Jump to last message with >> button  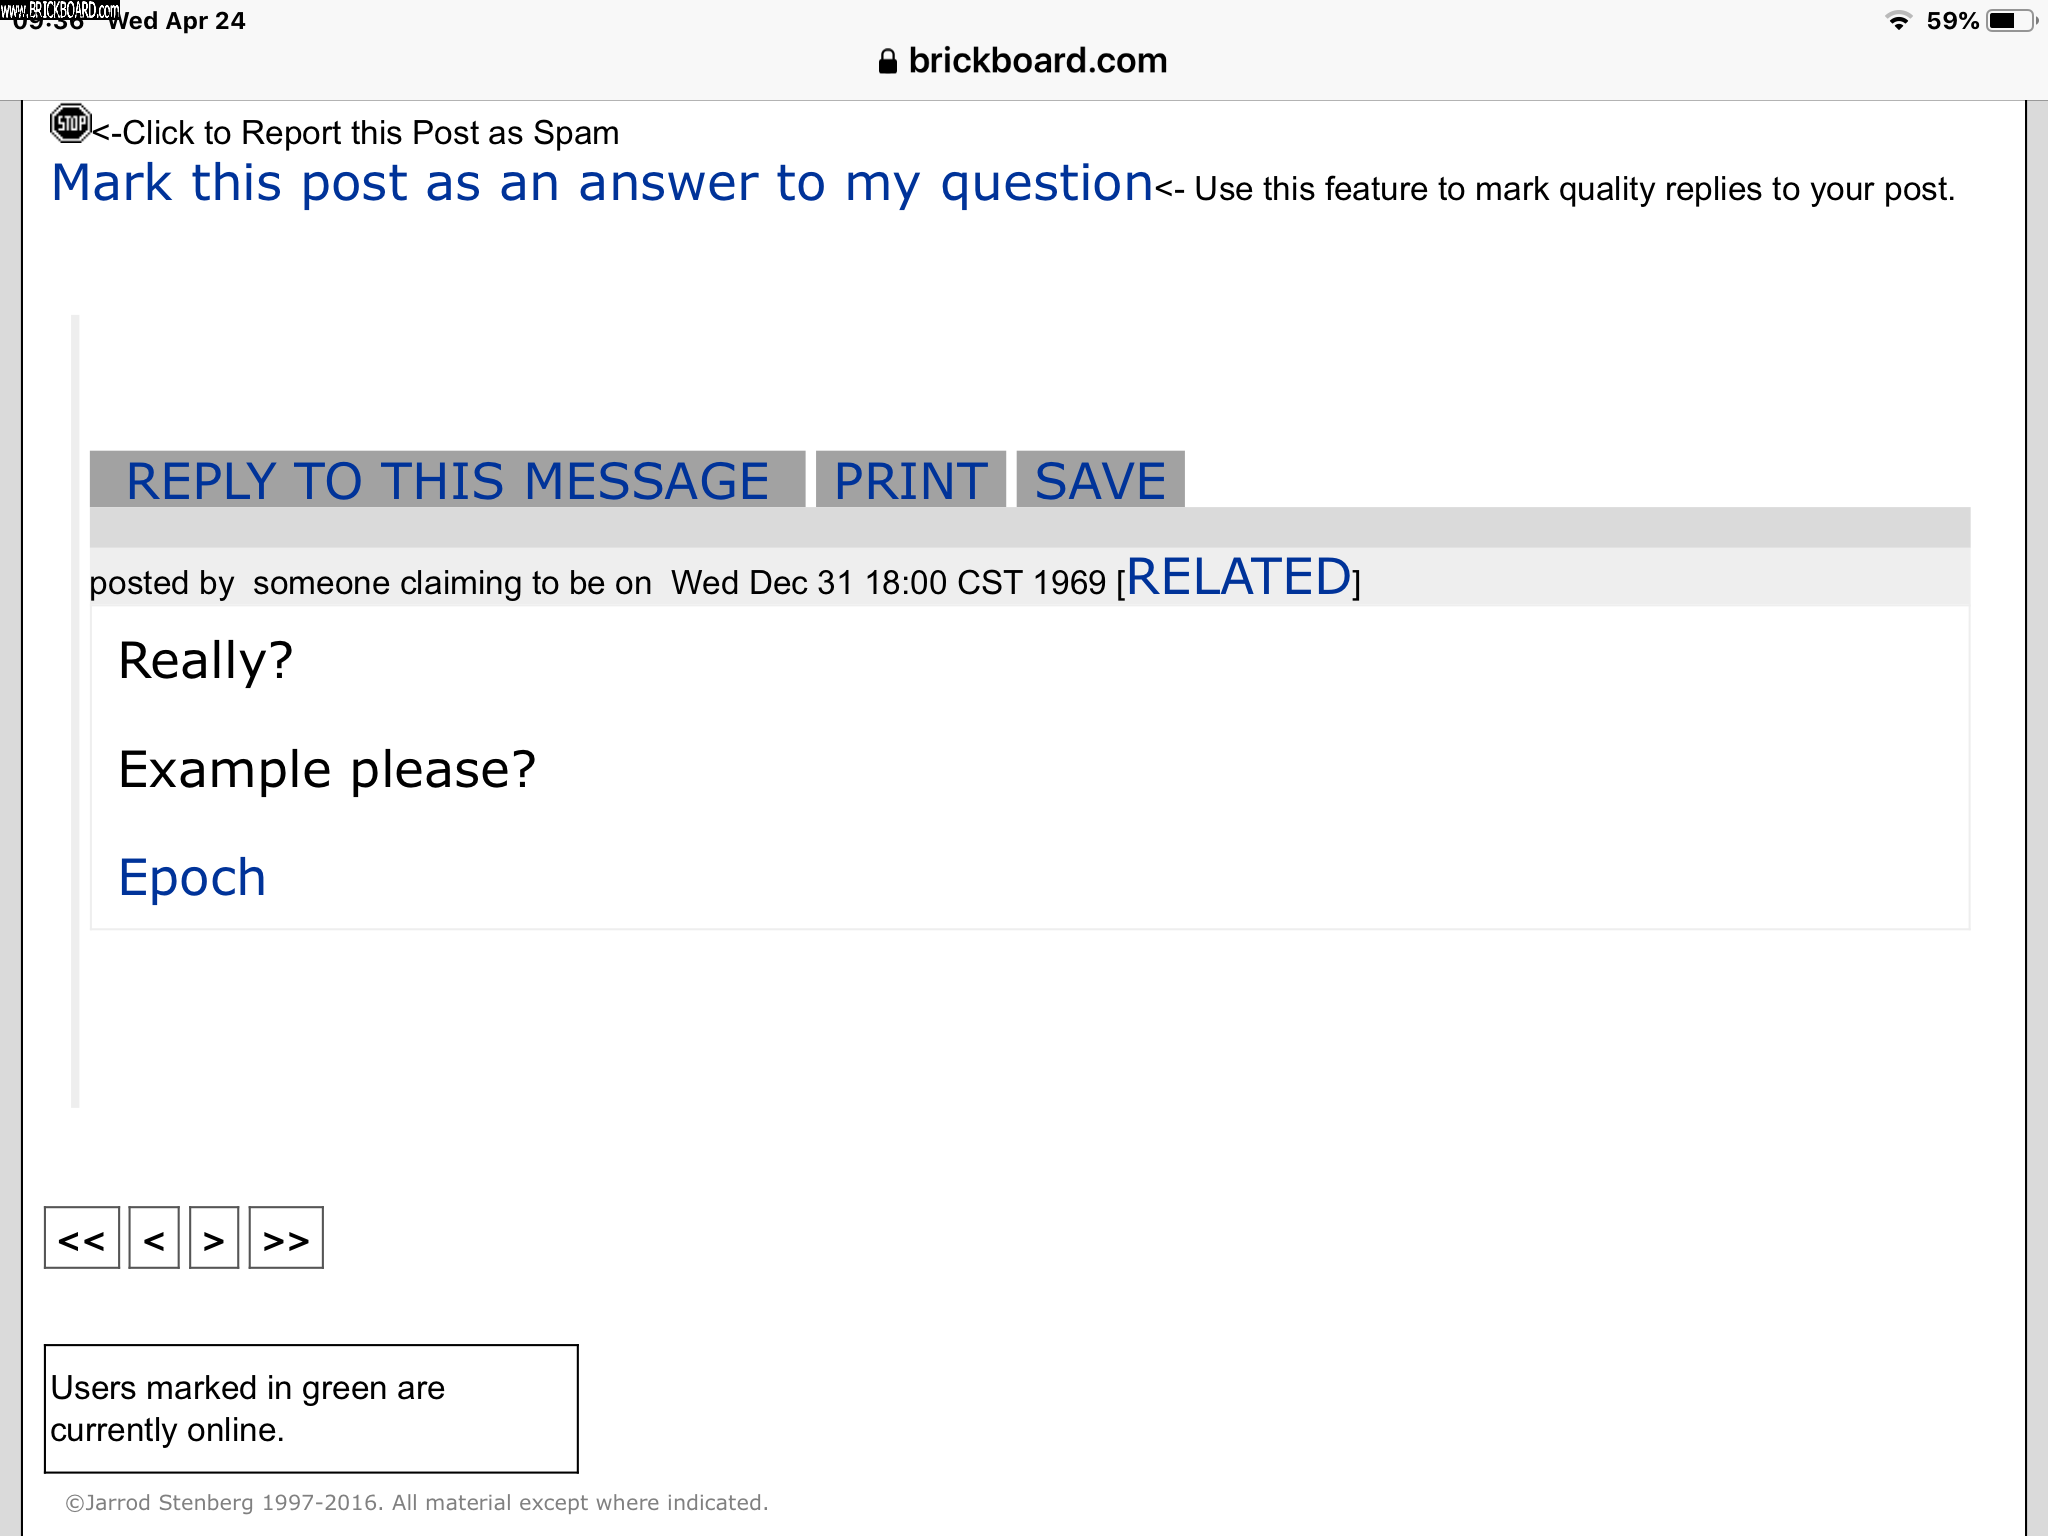click(286, 1238)
